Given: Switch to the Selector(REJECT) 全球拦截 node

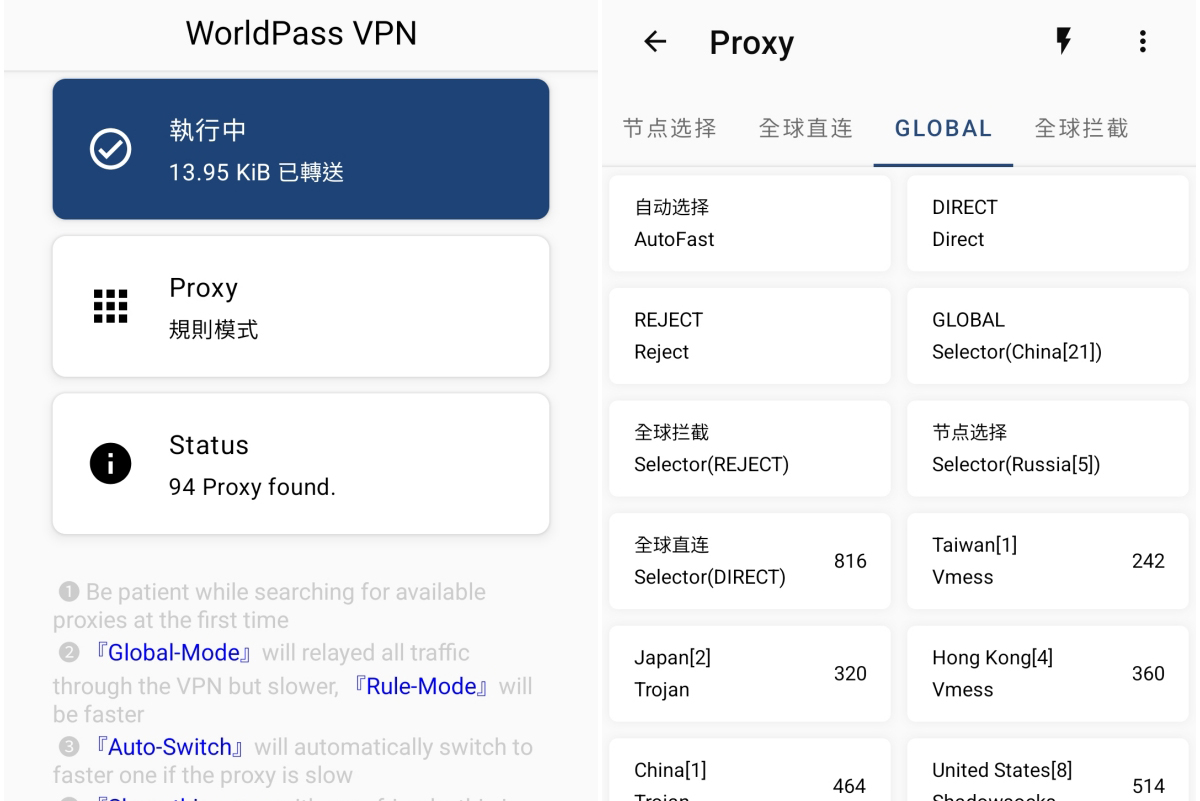Looking at the screenshot, I should tap(749, 448).
